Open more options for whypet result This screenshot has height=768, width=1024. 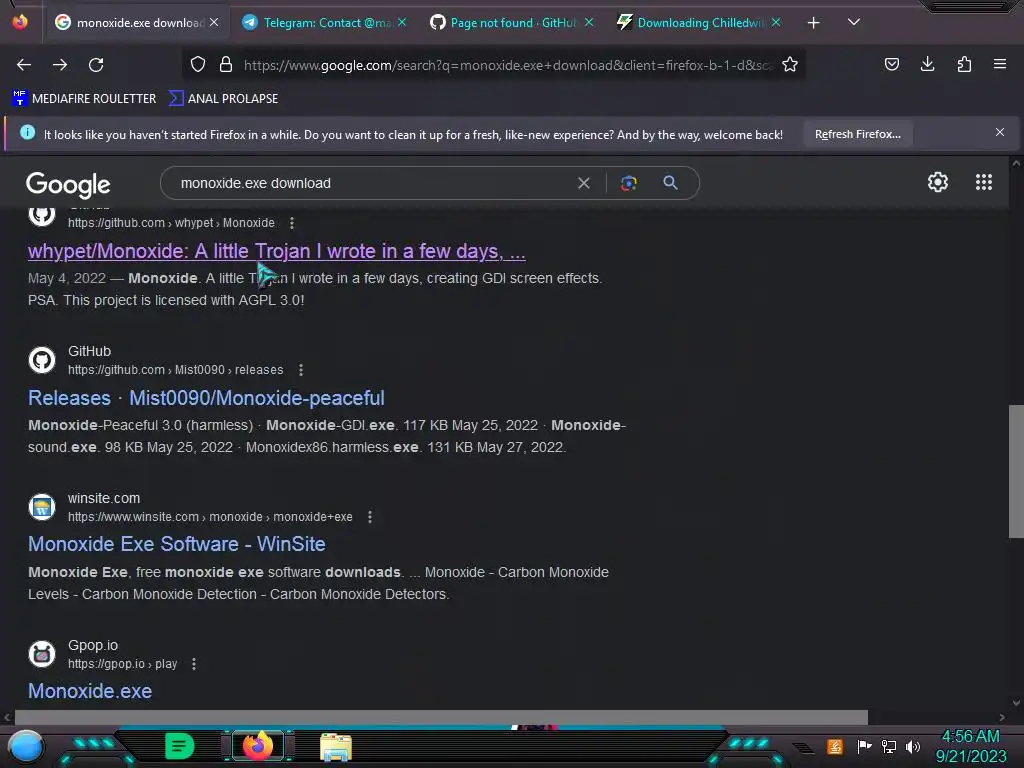click(x=292, y=223)
